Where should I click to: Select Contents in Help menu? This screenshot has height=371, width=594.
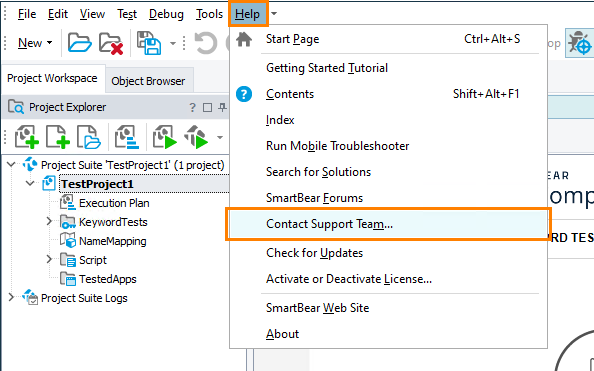(x=388, y=94)
